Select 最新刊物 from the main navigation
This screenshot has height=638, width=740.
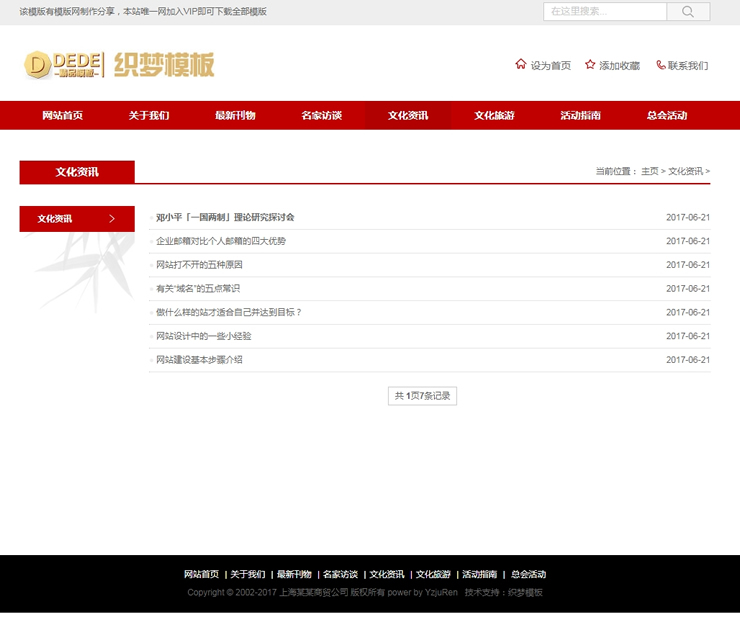[235, 116]
